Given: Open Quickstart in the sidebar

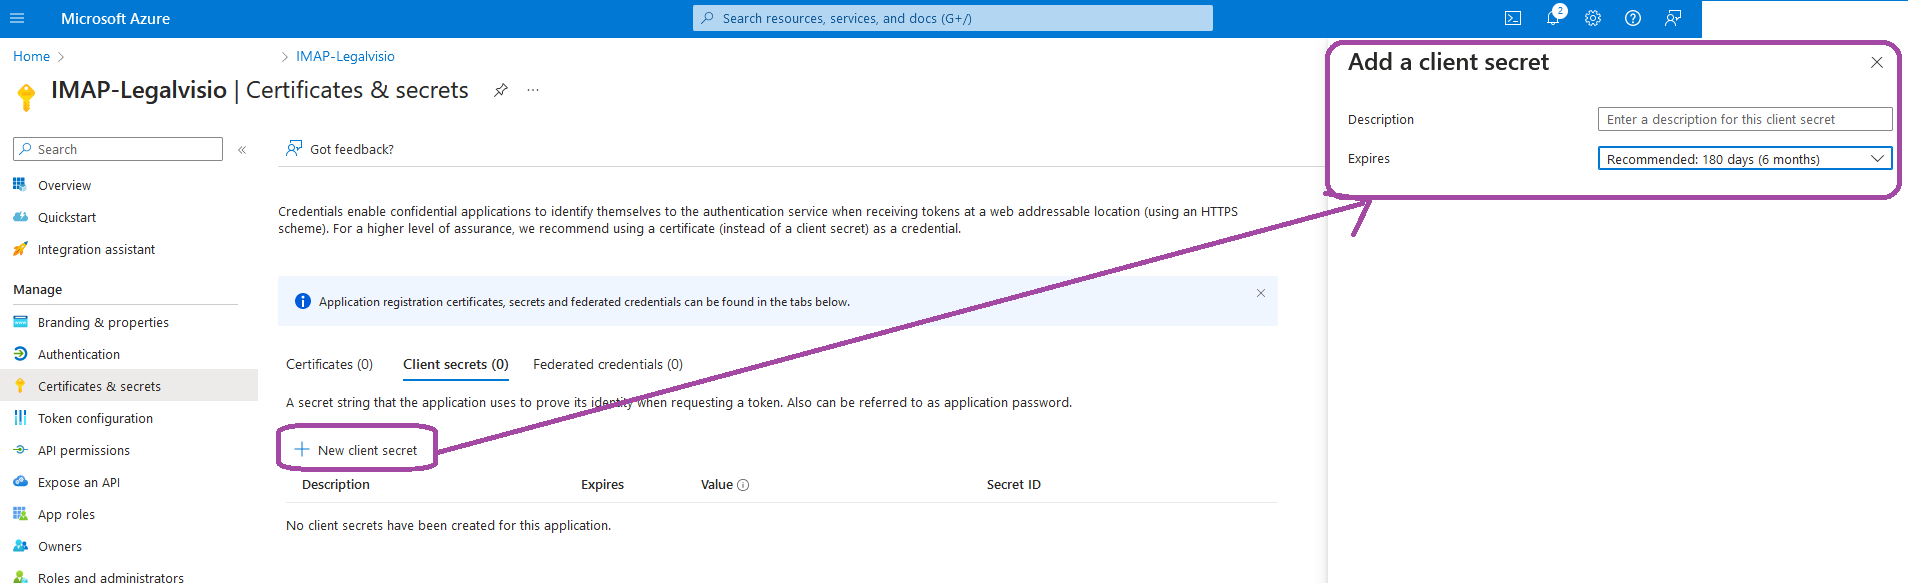Looking at the screenshot, I should (67, 217).
